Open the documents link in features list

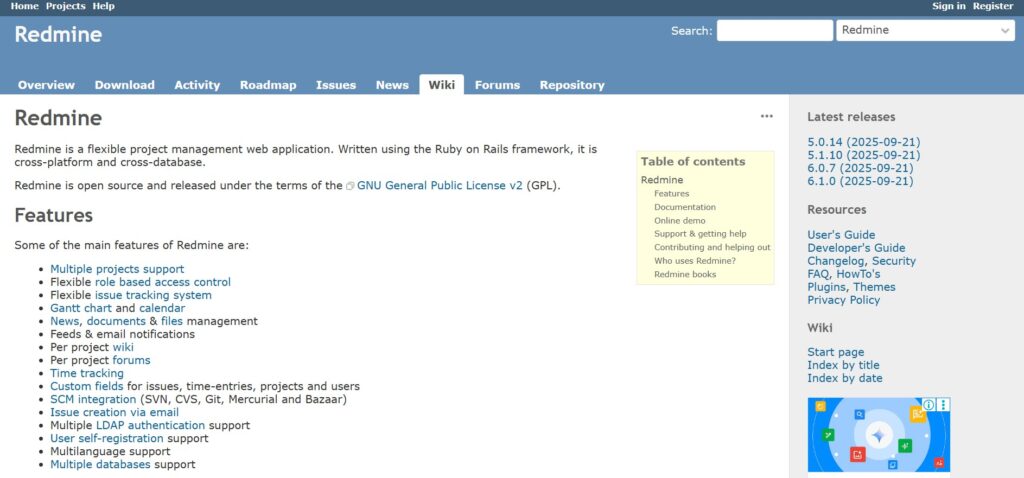tap(116, 321)
